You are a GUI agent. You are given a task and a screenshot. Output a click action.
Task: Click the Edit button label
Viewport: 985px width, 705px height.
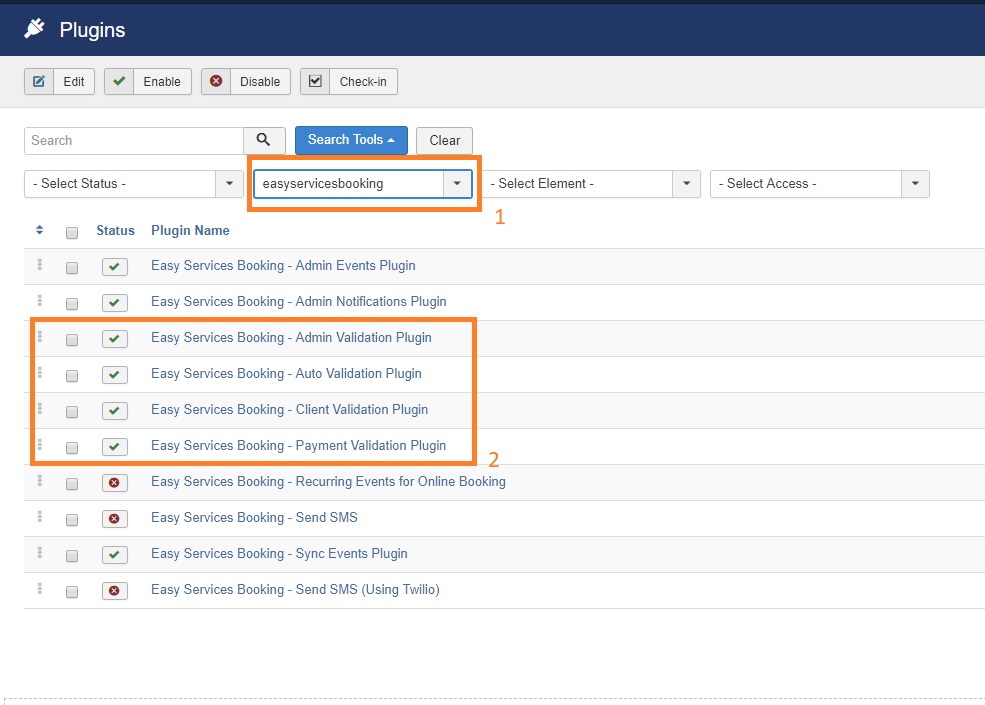click(x=74, y=82)
